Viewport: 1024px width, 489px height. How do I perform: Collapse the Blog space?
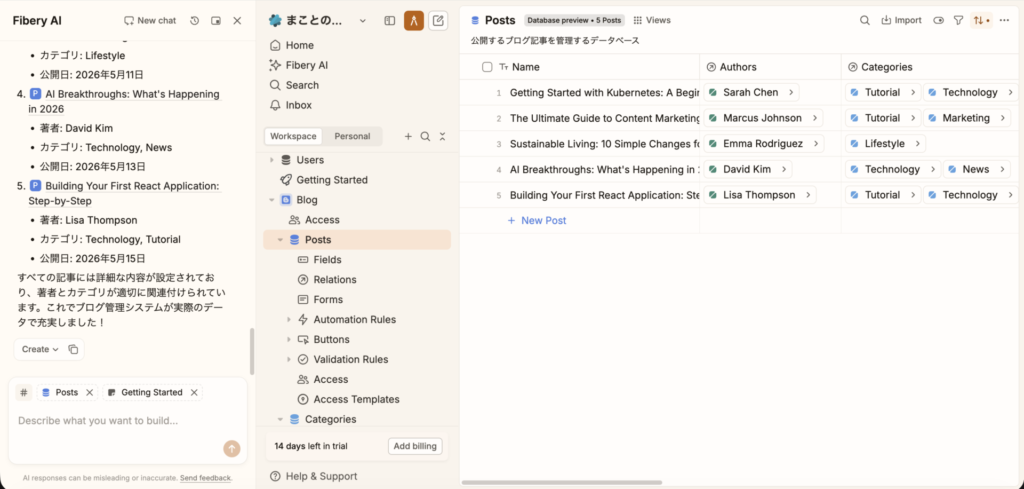(272, 200)
